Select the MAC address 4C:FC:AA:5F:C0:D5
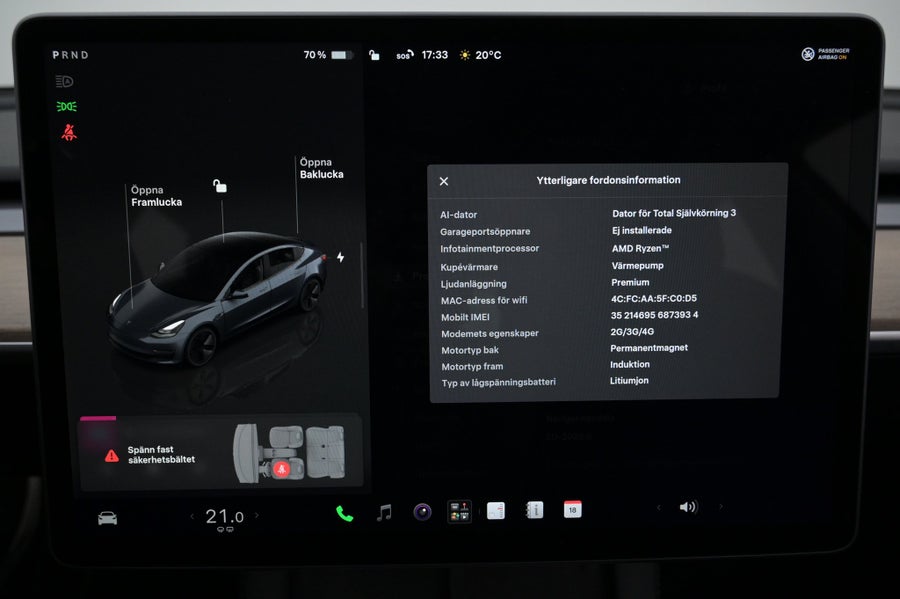 (654, 298)
